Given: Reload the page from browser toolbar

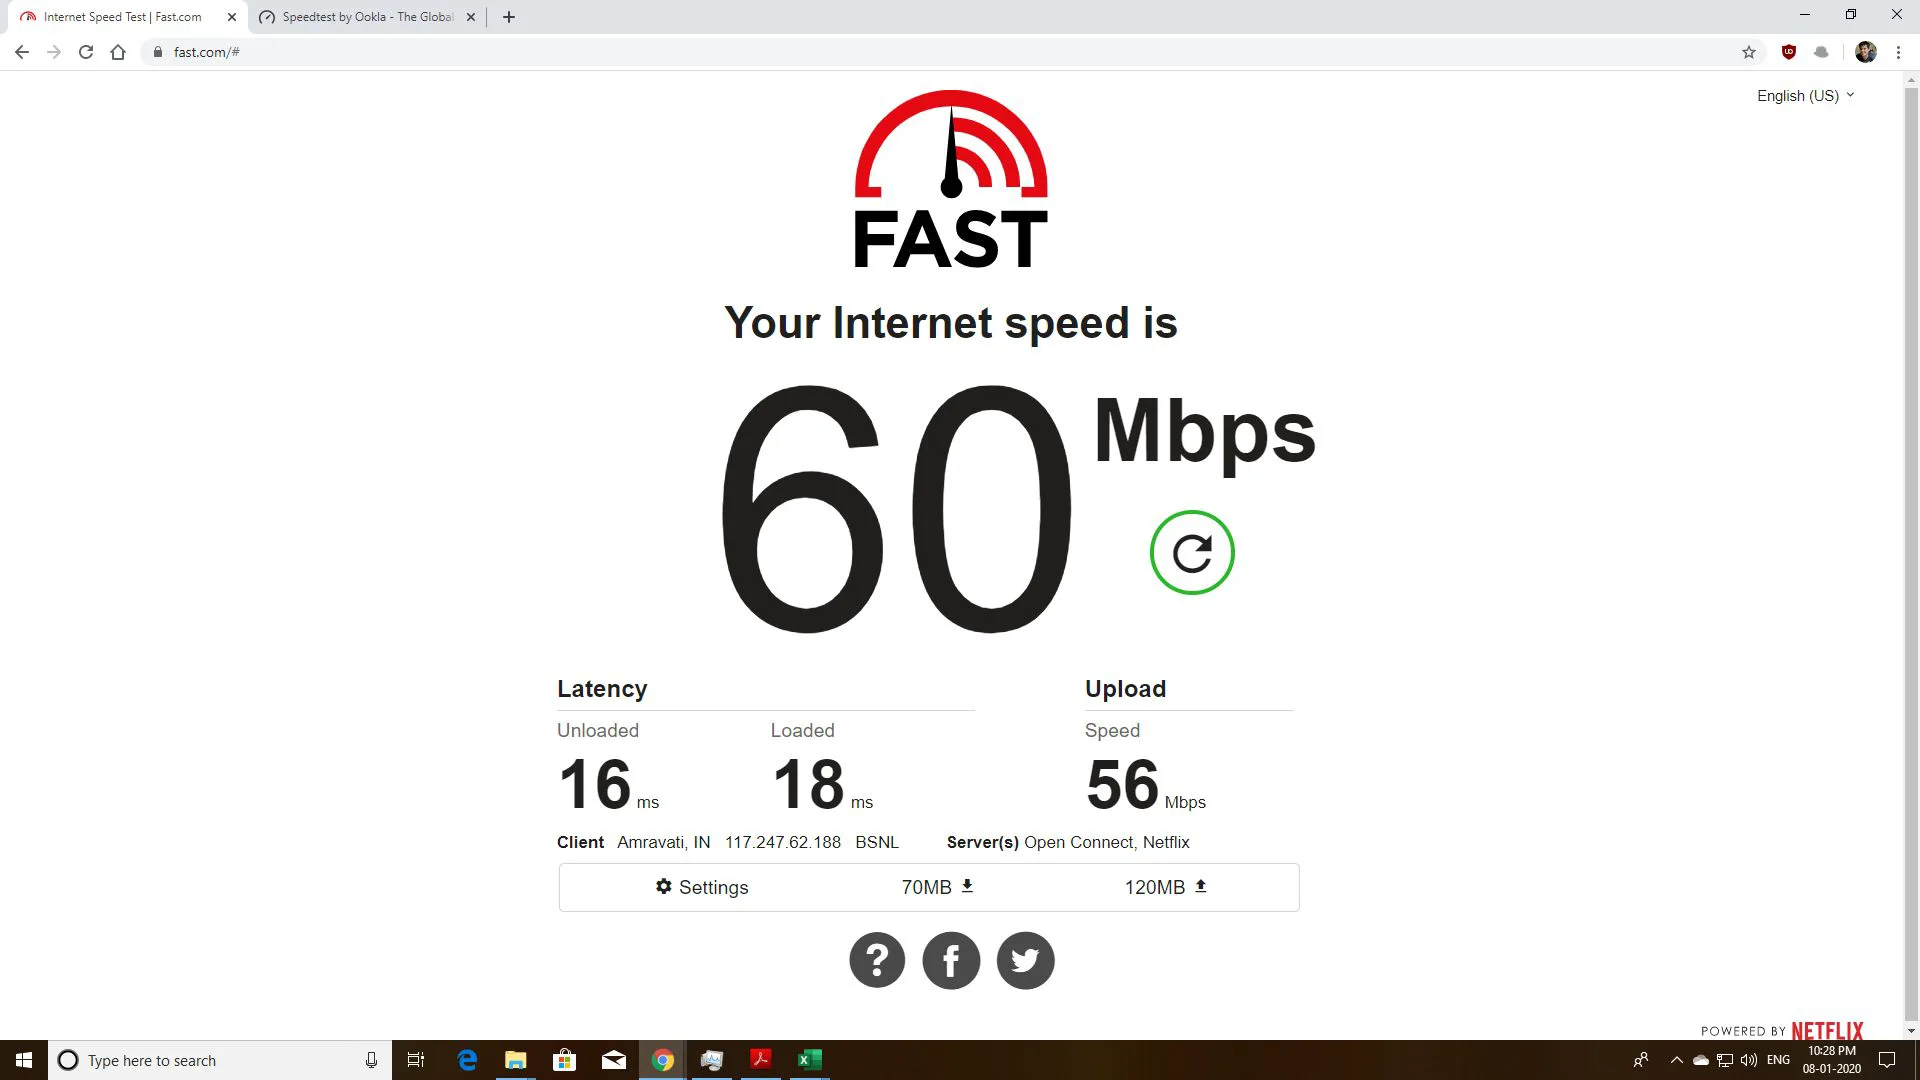Looking at the screenshot, I should (86, 52).
